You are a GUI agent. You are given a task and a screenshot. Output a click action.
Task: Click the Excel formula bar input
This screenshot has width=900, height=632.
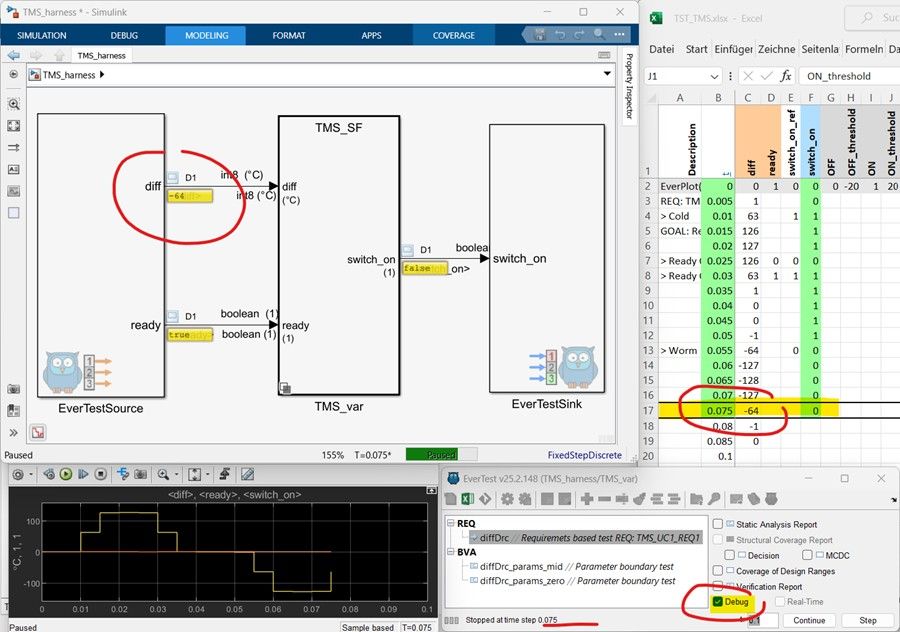point(850,76)
